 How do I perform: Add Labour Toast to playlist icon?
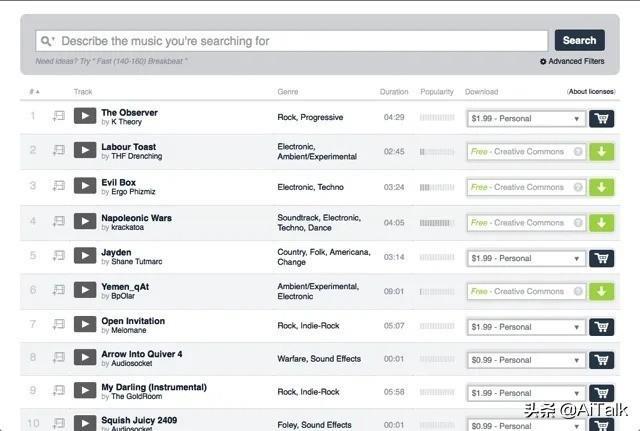pyautogui.click(x=59, y=151)
